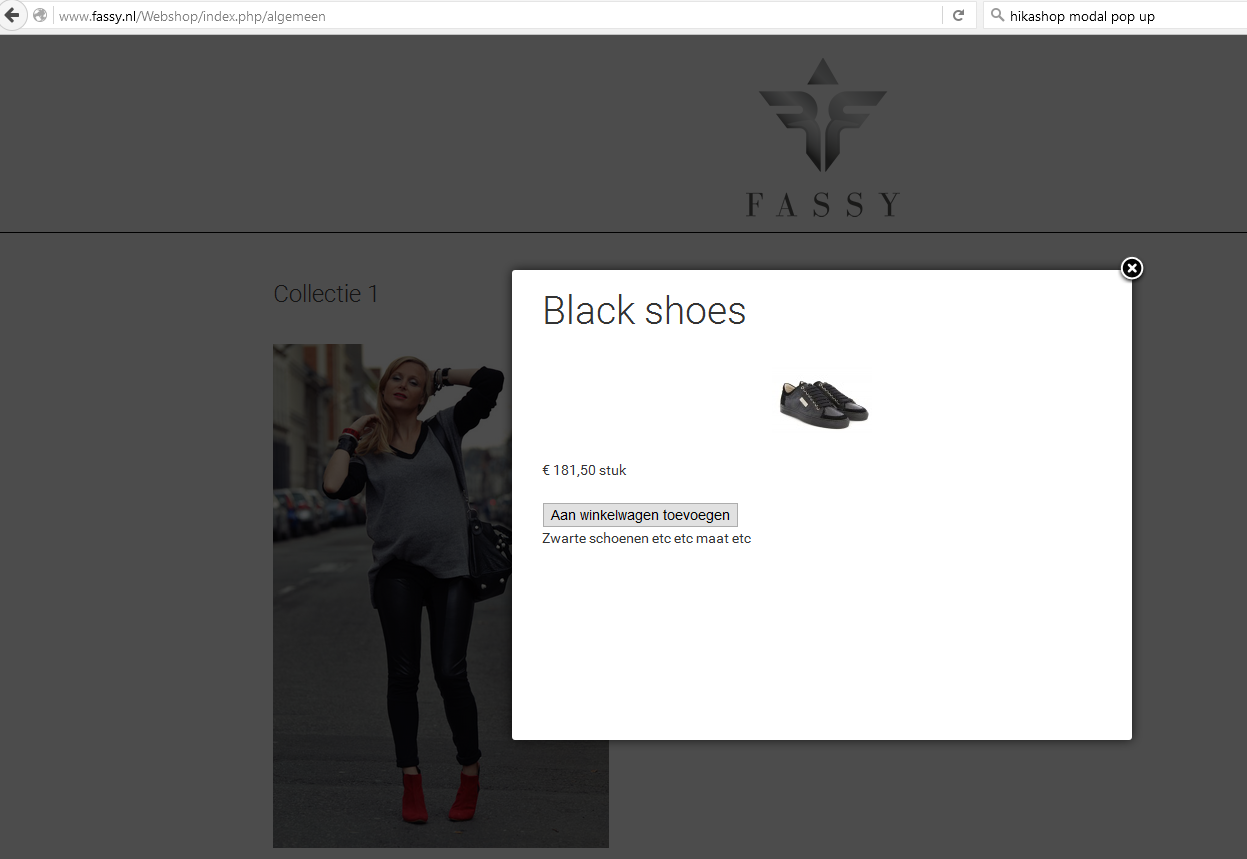Click the globe site identity icon

[40, 16]
